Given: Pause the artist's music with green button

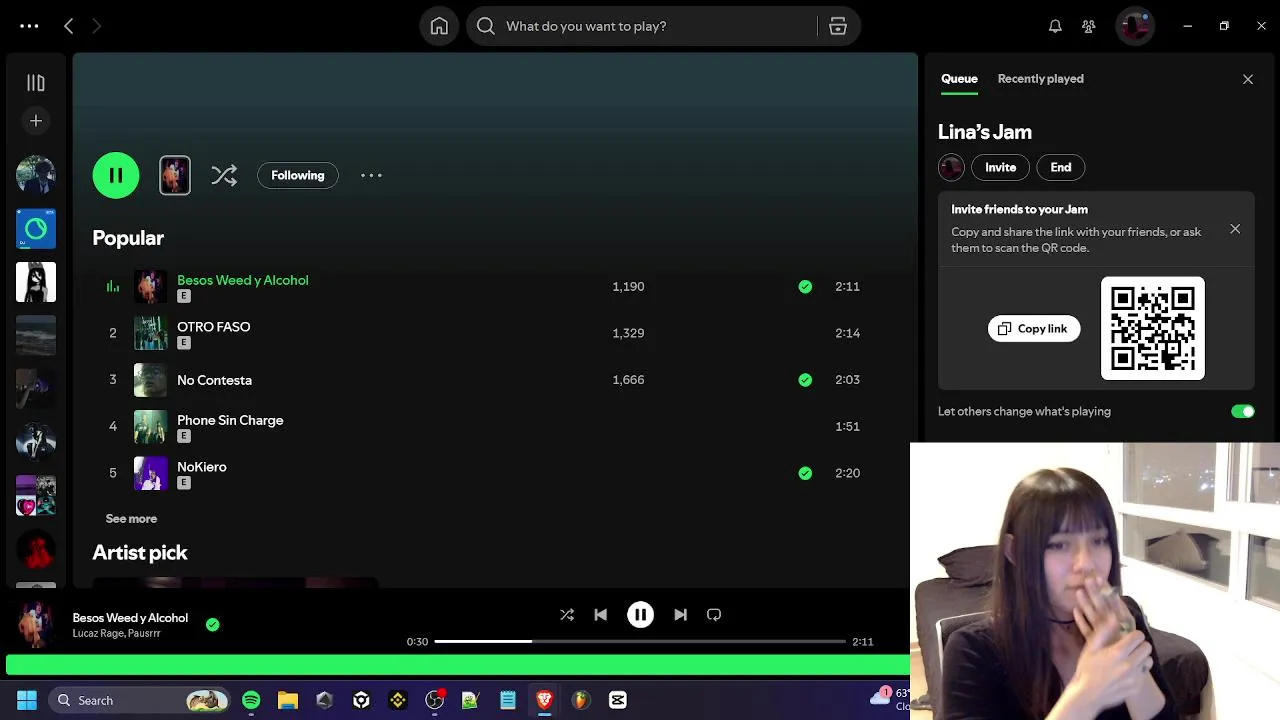Looking at the screenshot, I should [116, 175].
